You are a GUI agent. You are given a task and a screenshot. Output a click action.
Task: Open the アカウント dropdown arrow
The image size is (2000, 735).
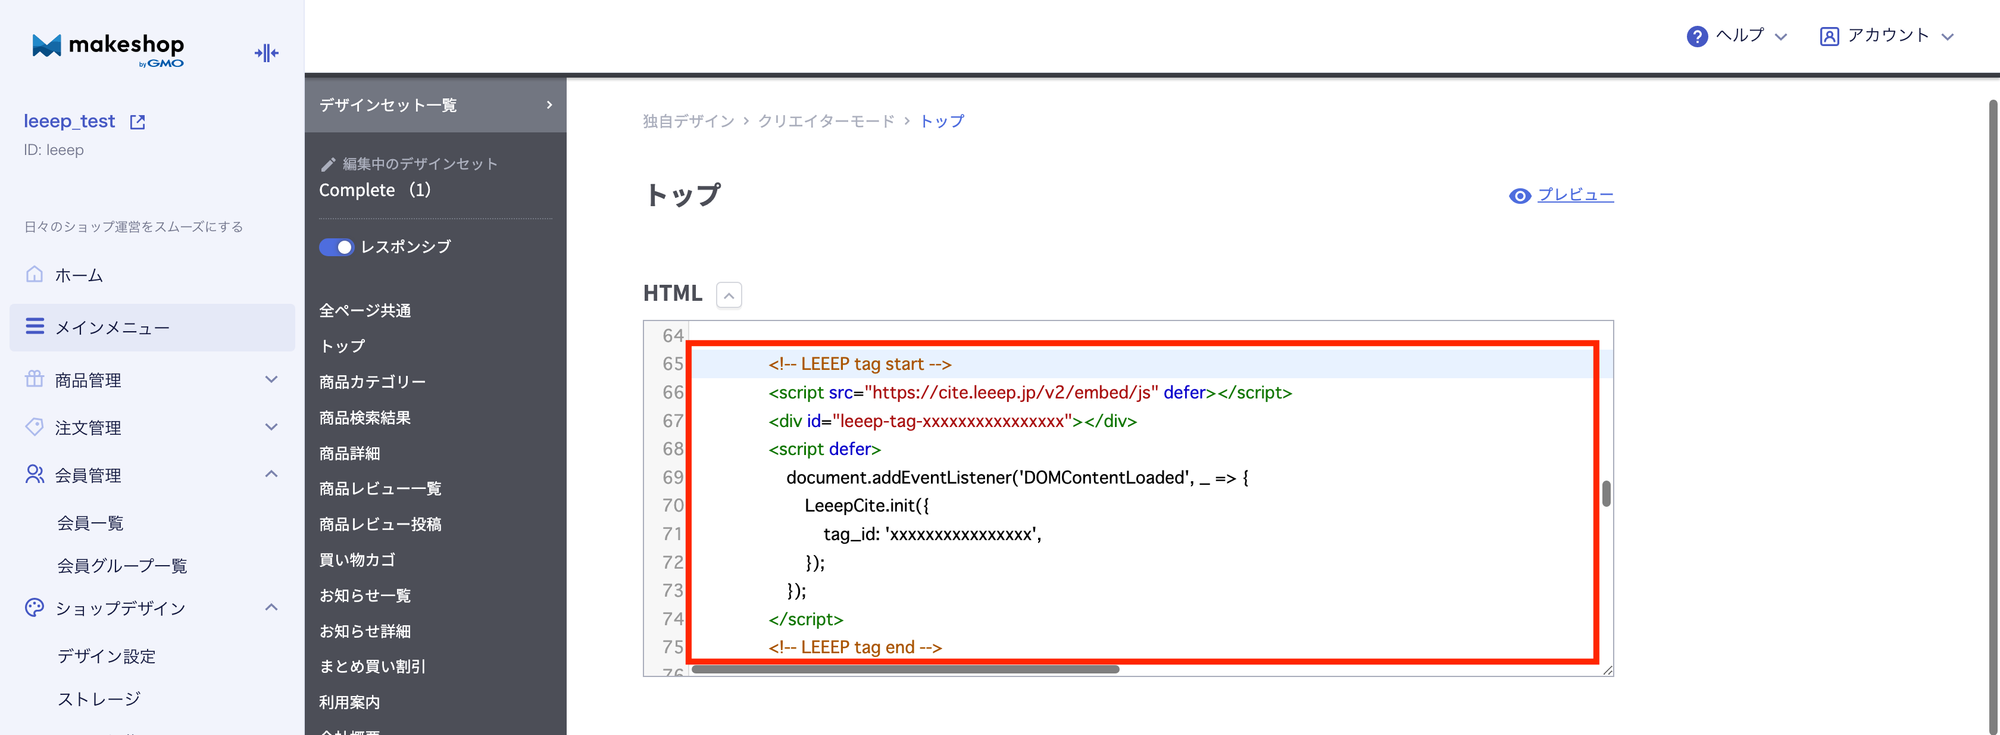click(x=1948, y=37)
